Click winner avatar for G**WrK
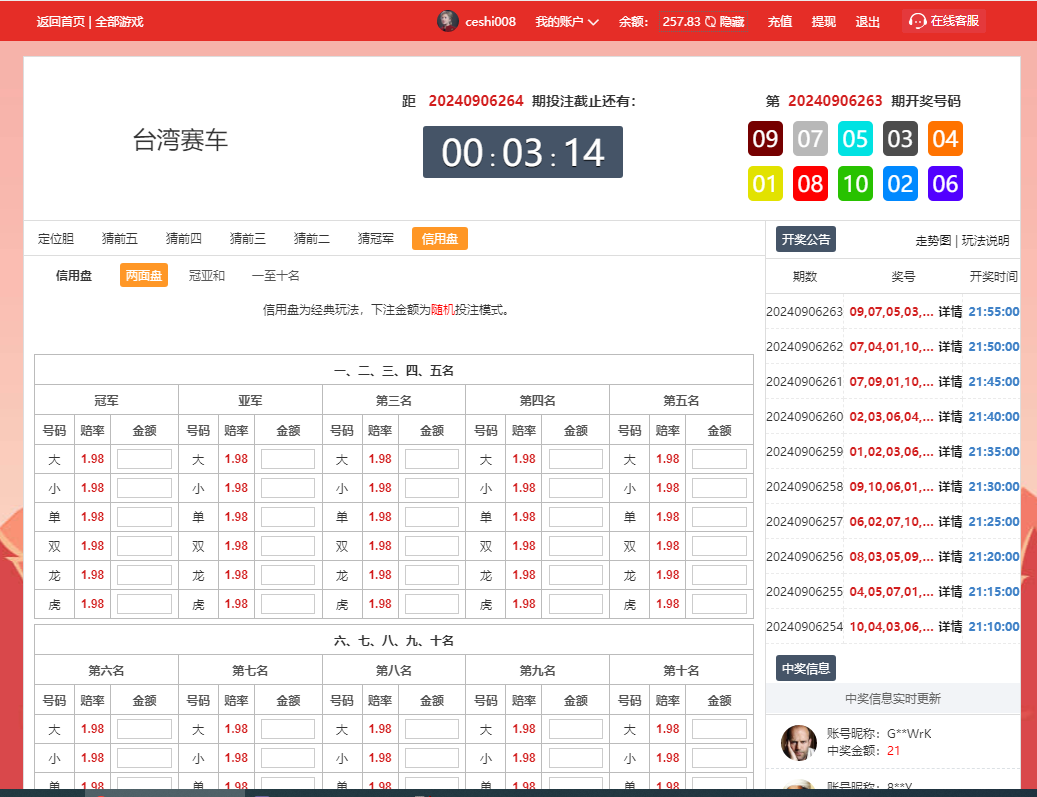1037x797 pixels. point(798,742)
